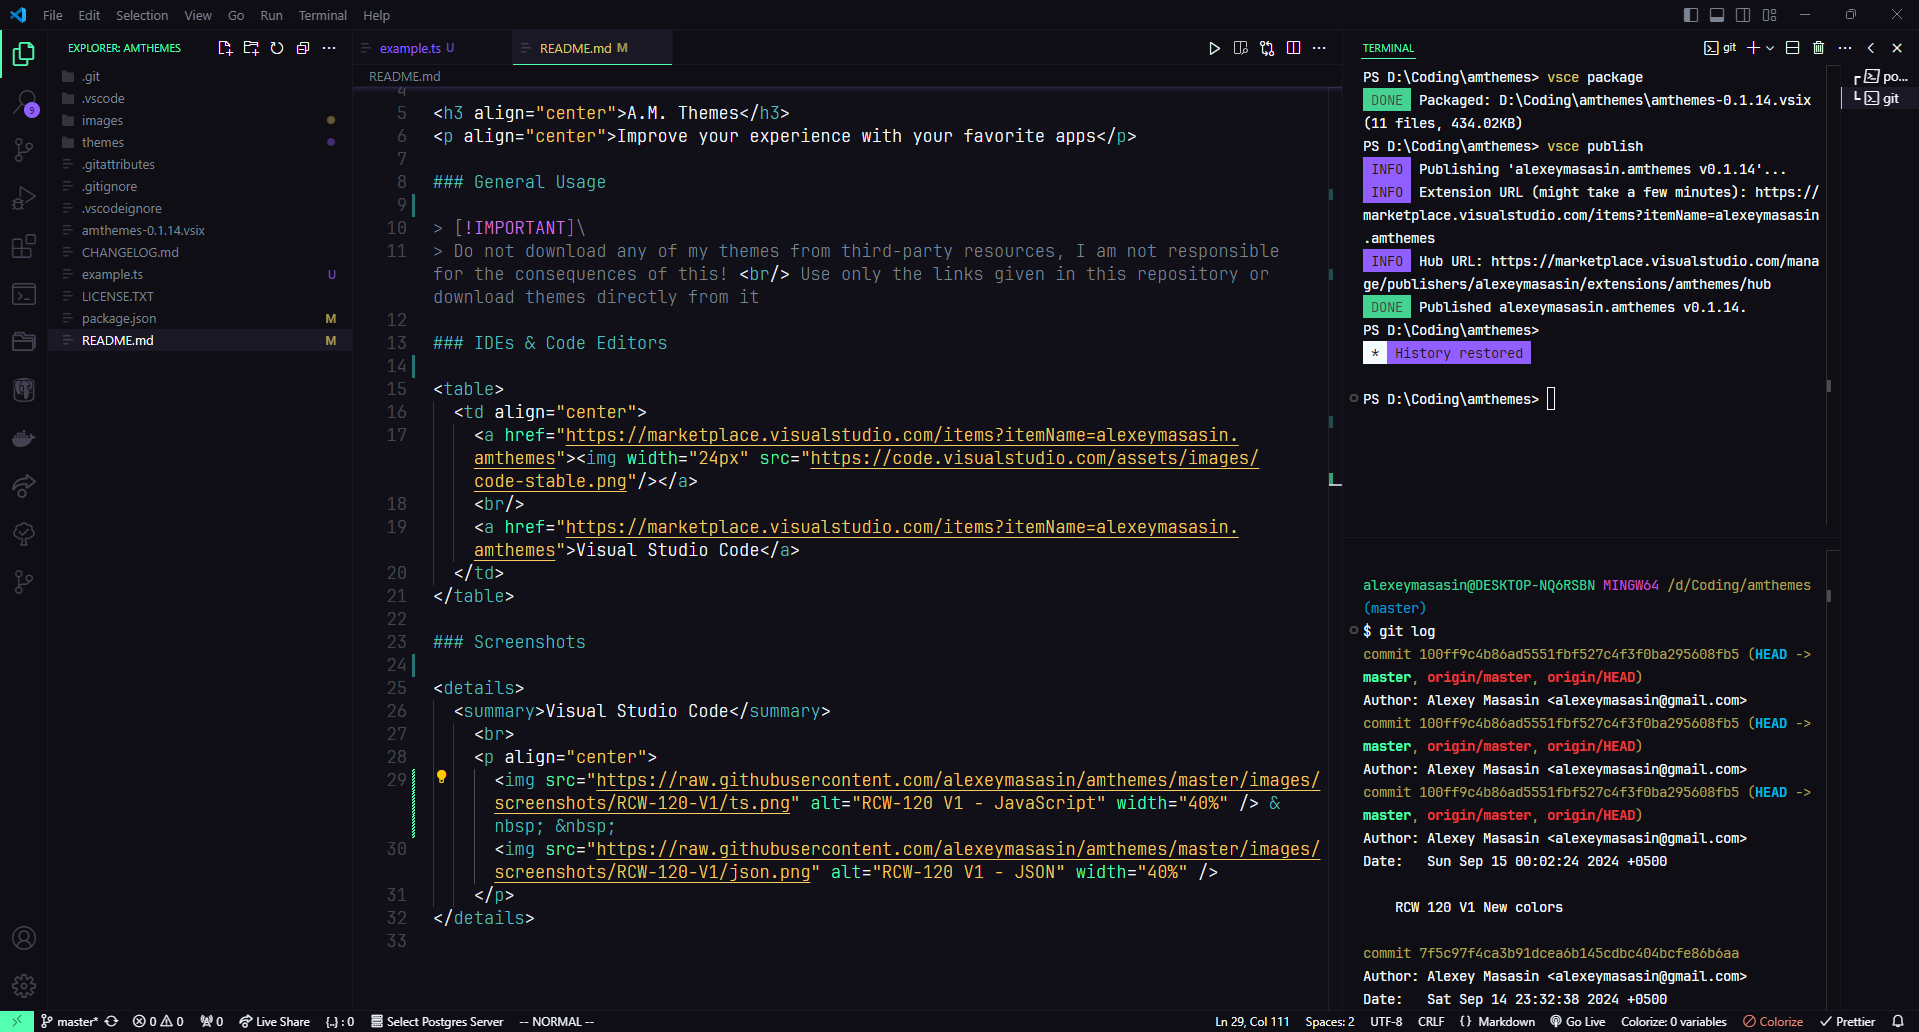Viewport: 1919px width, 1032px height.
Task: Select amthemes-0.1.14.vsix in Explorer
Action: (200, 230)
